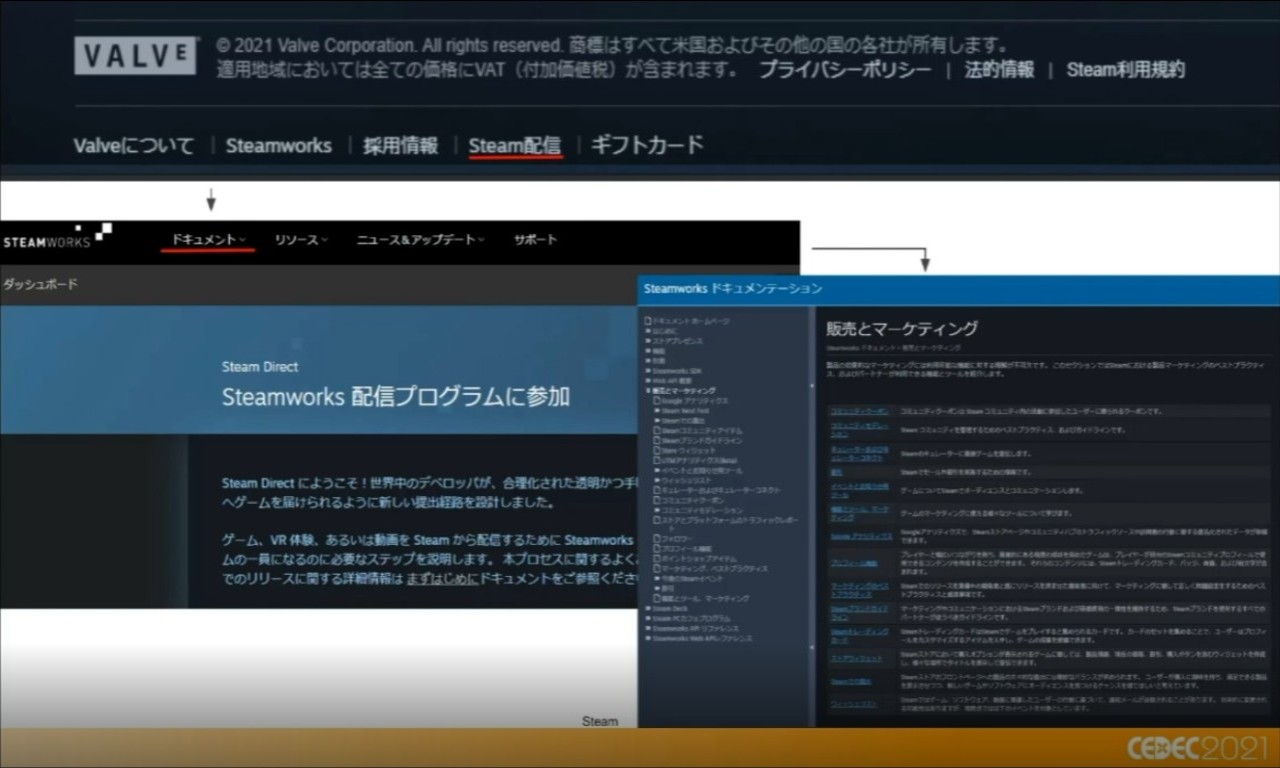Open the Steamworks footer link
Screen dimensions: 1280x768
point(278,145)
